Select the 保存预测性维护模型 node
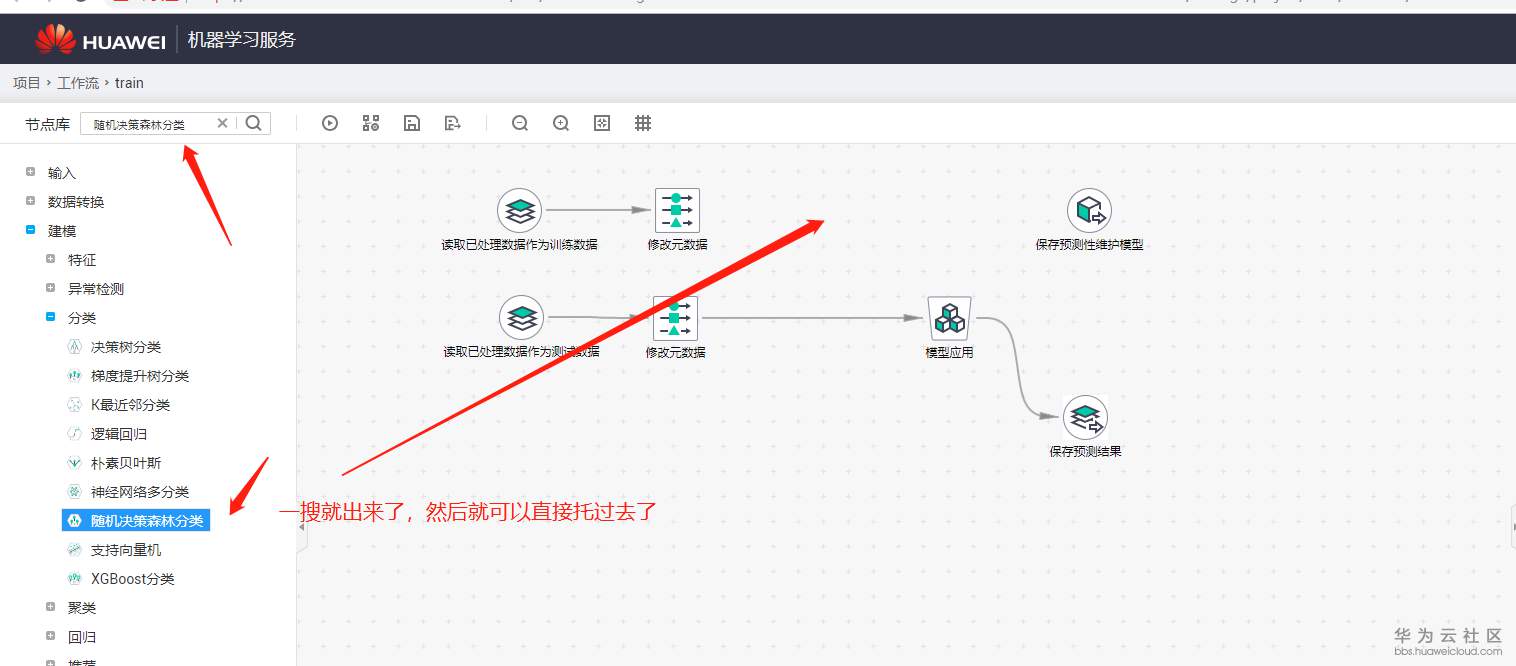 [1089, 211]
